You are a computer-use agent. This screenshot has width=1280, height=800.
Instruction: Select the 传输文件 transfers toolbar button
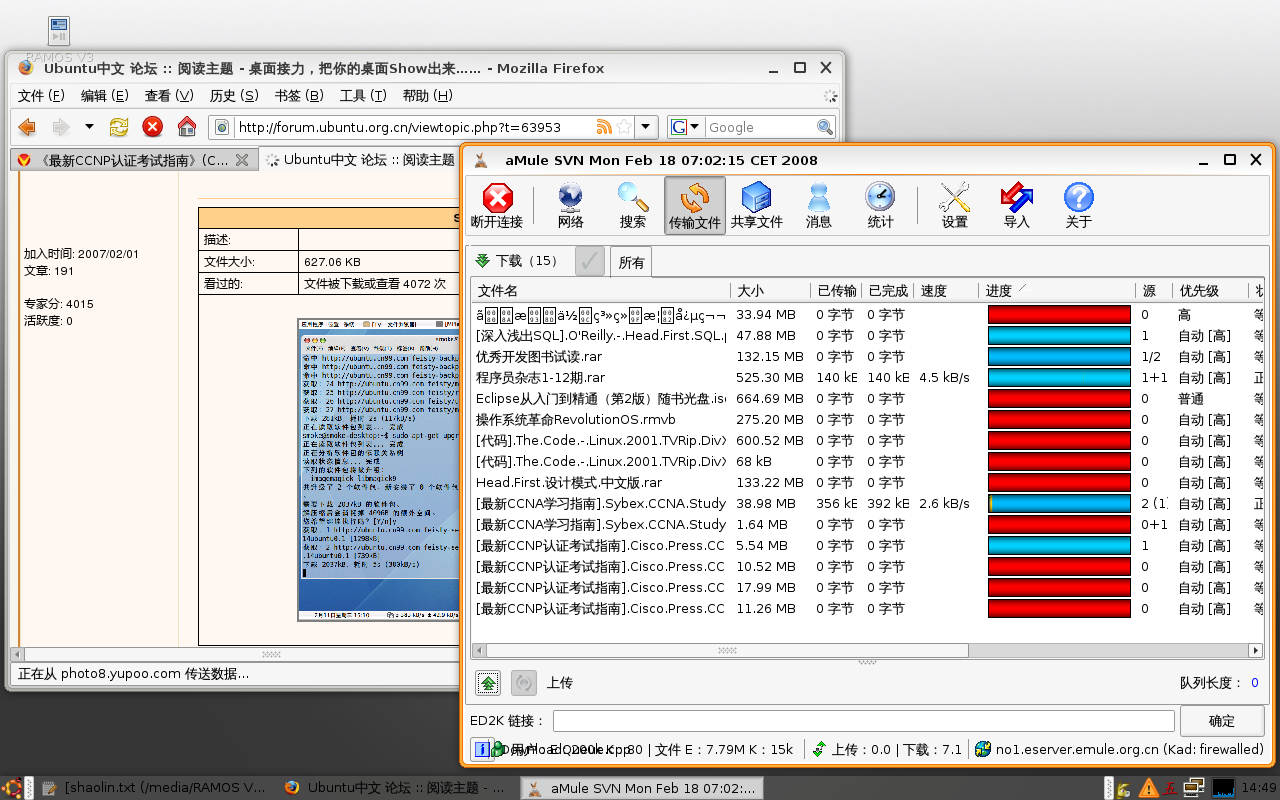pos(694,207)
